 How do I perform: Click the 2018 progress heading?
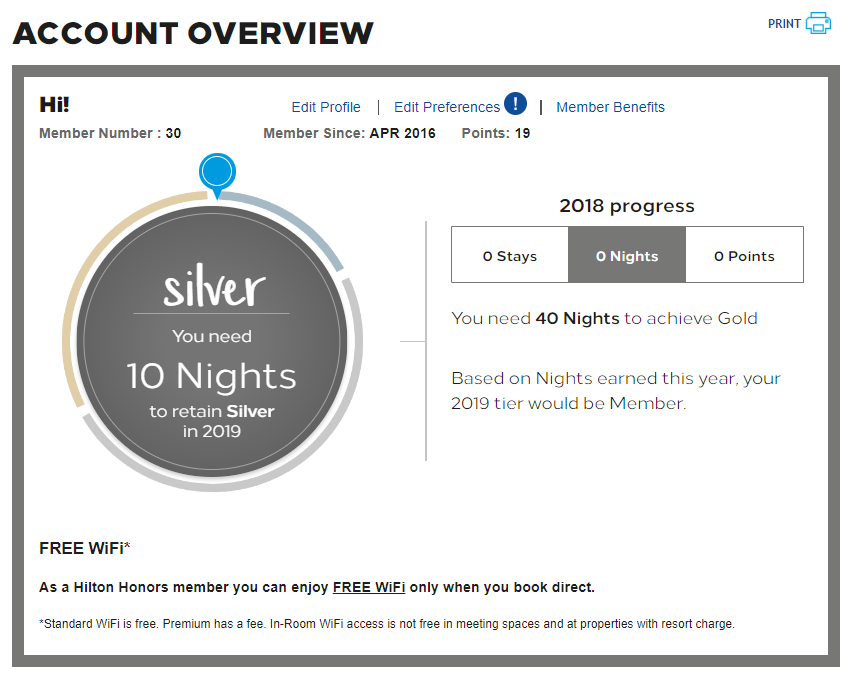coord(626,206)
